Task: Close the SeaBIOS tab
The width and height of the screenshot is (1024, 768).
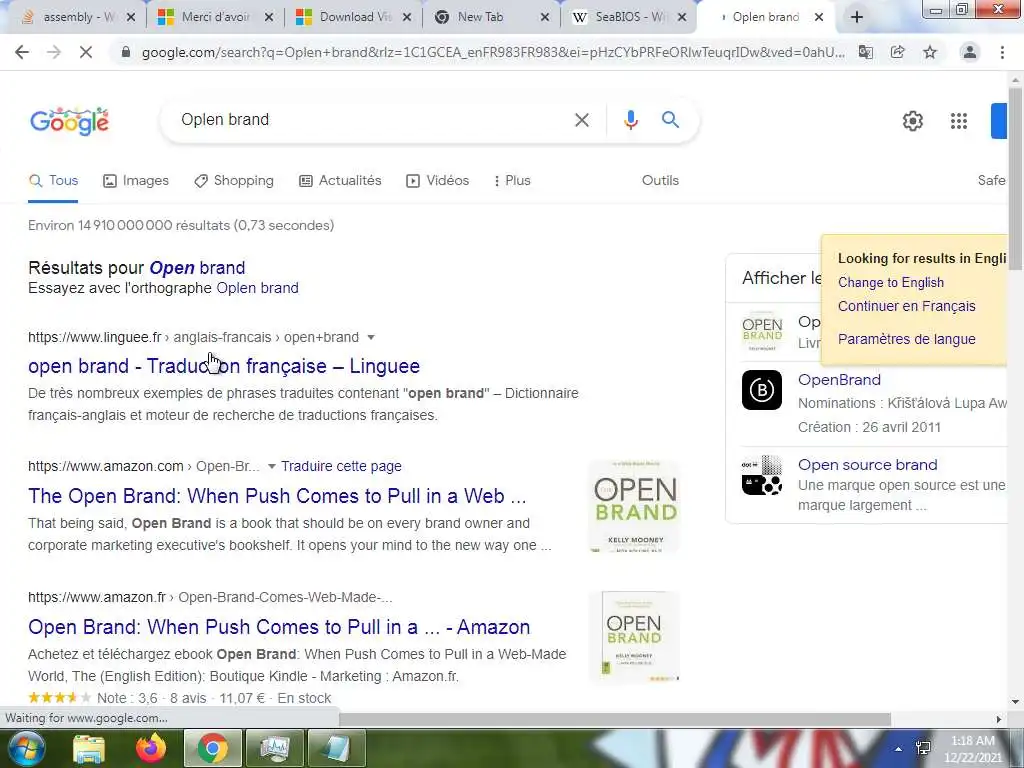Action: [x=682, y=18]
